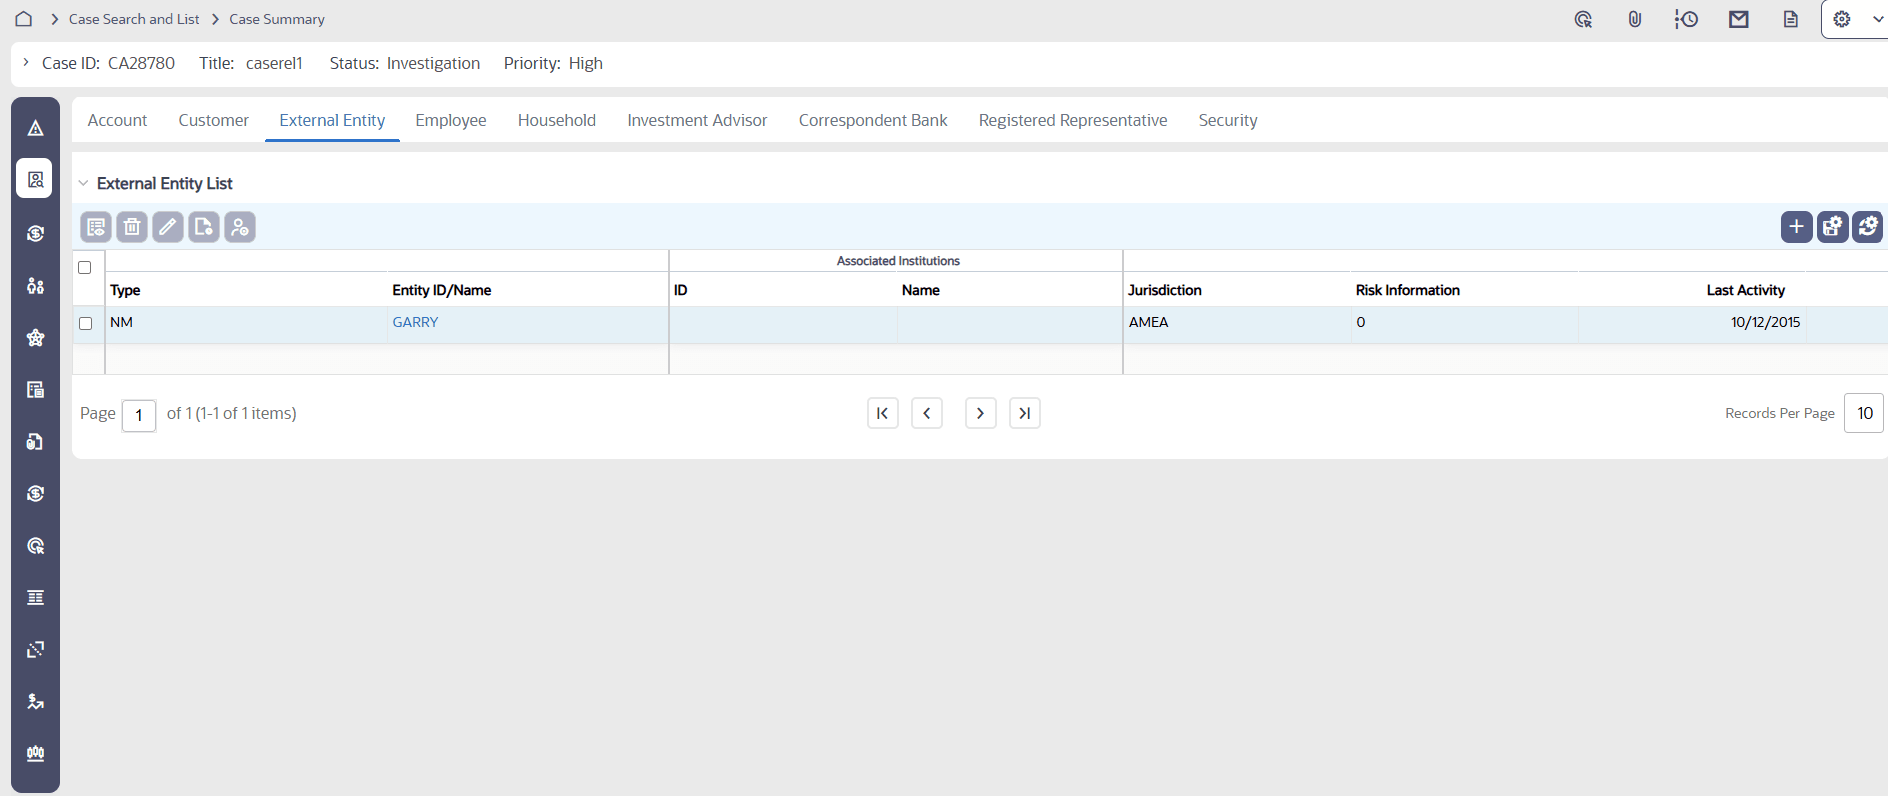The image size is (1888, 796).
Task: Open attachments via the paperclip icon
Action: [1635, 19]
